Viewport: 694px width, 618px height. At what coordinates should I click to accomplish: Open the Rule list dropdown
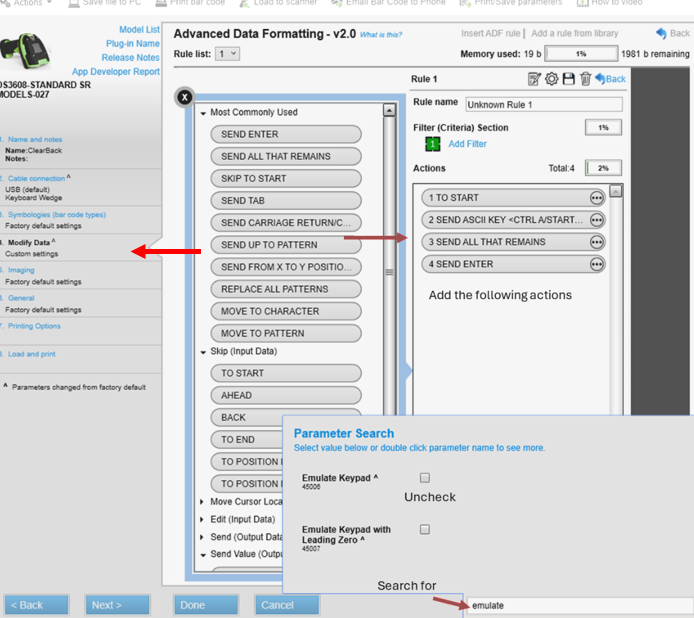[227, 54]
